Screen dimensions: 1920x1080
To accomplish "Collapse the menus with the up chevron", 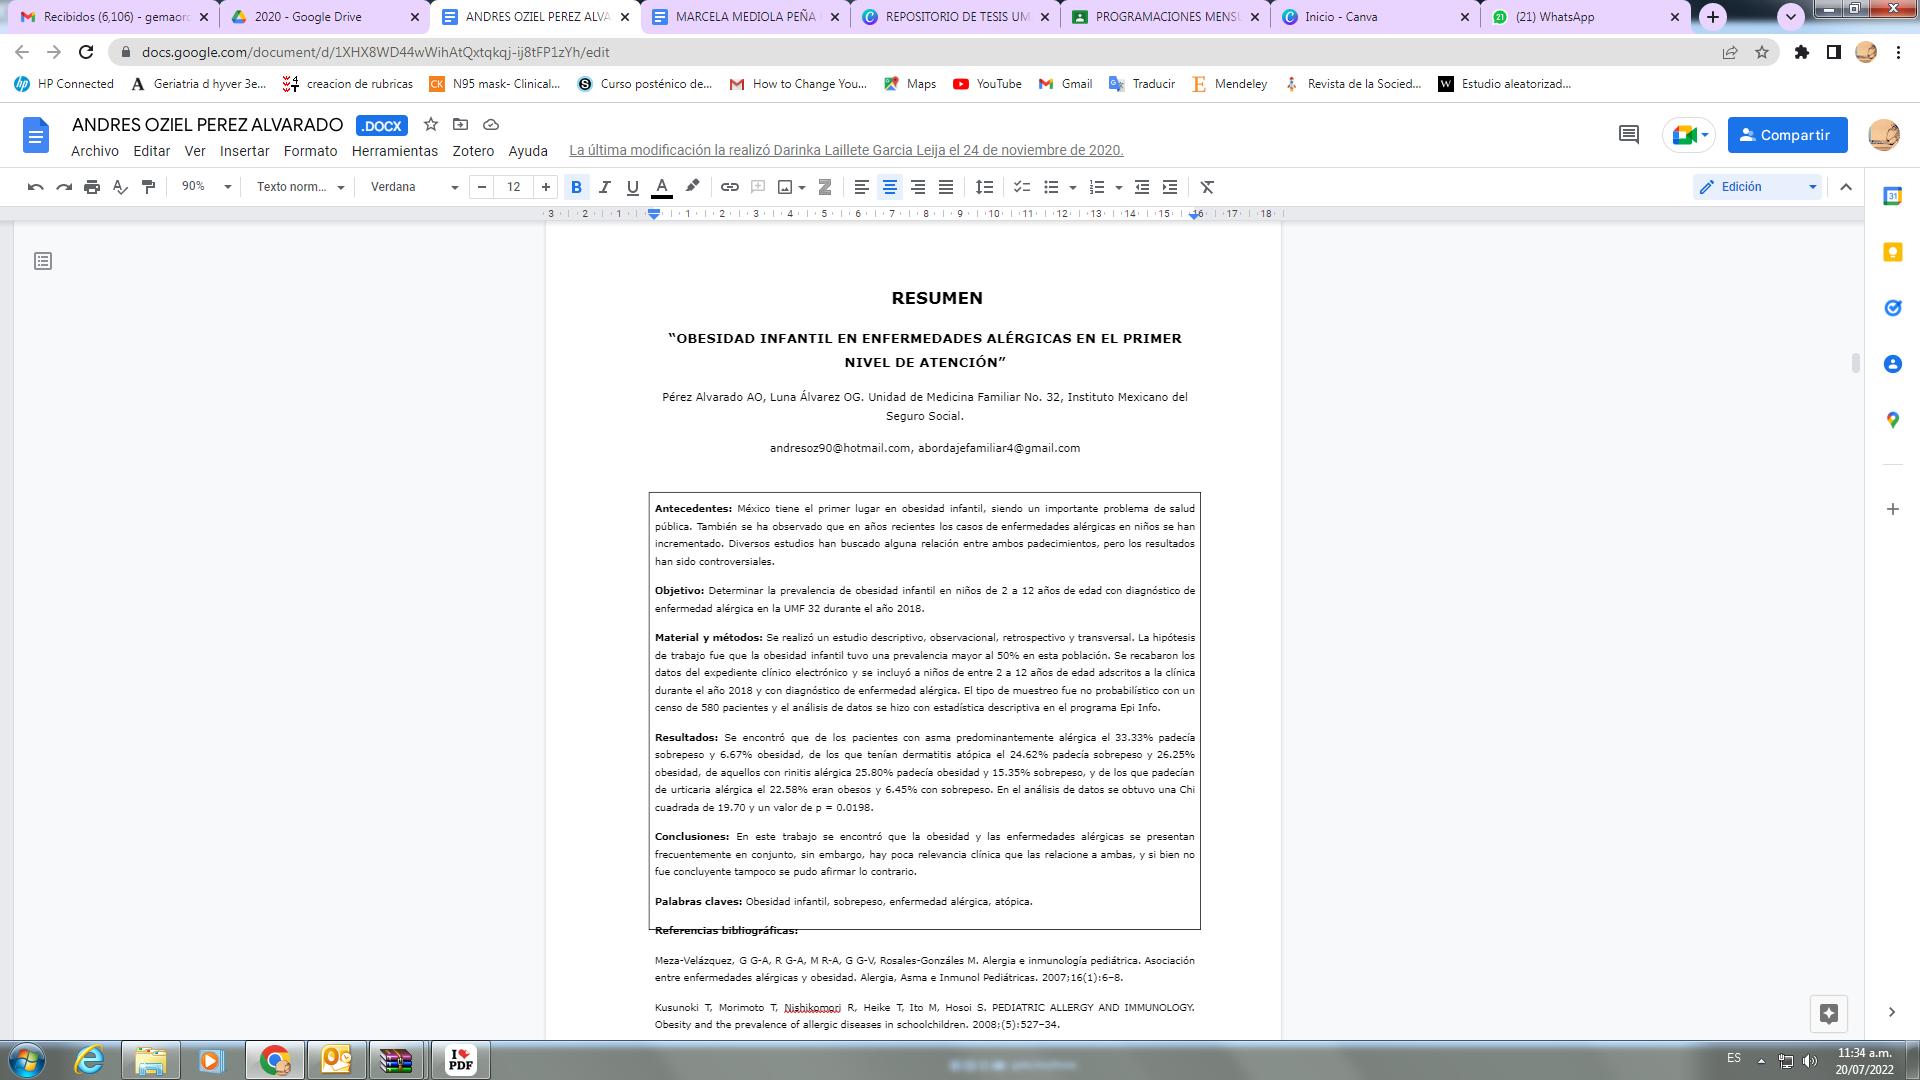I will pyautogui.click(x=1846, y=187).
